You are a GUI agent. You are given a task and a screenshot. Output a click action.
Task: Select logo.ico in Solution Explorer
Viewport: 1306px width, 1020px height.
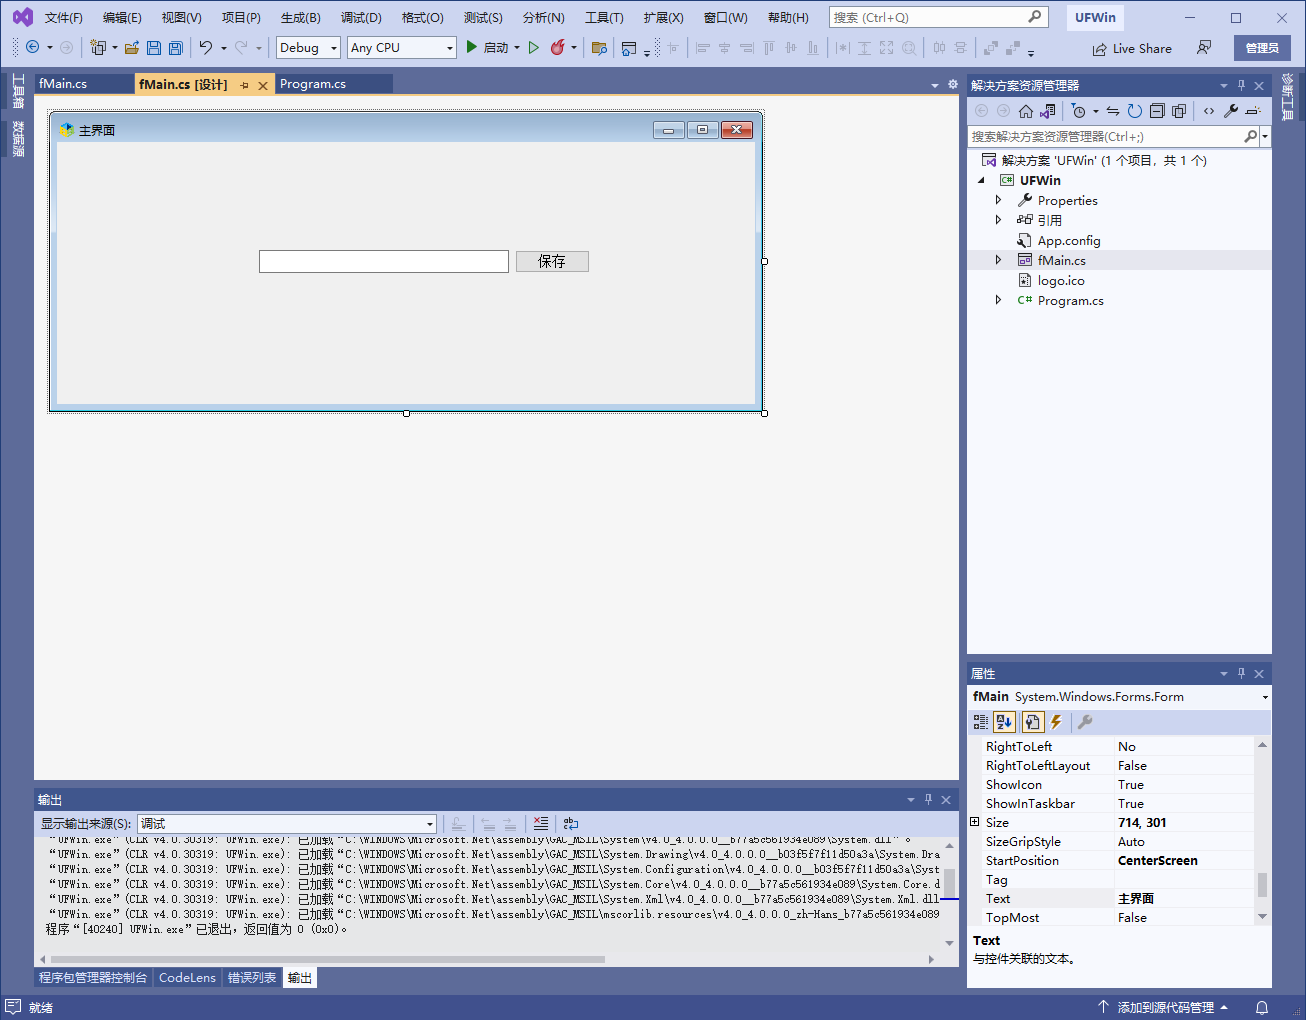pyautogui.click(x=1061, y=280)
